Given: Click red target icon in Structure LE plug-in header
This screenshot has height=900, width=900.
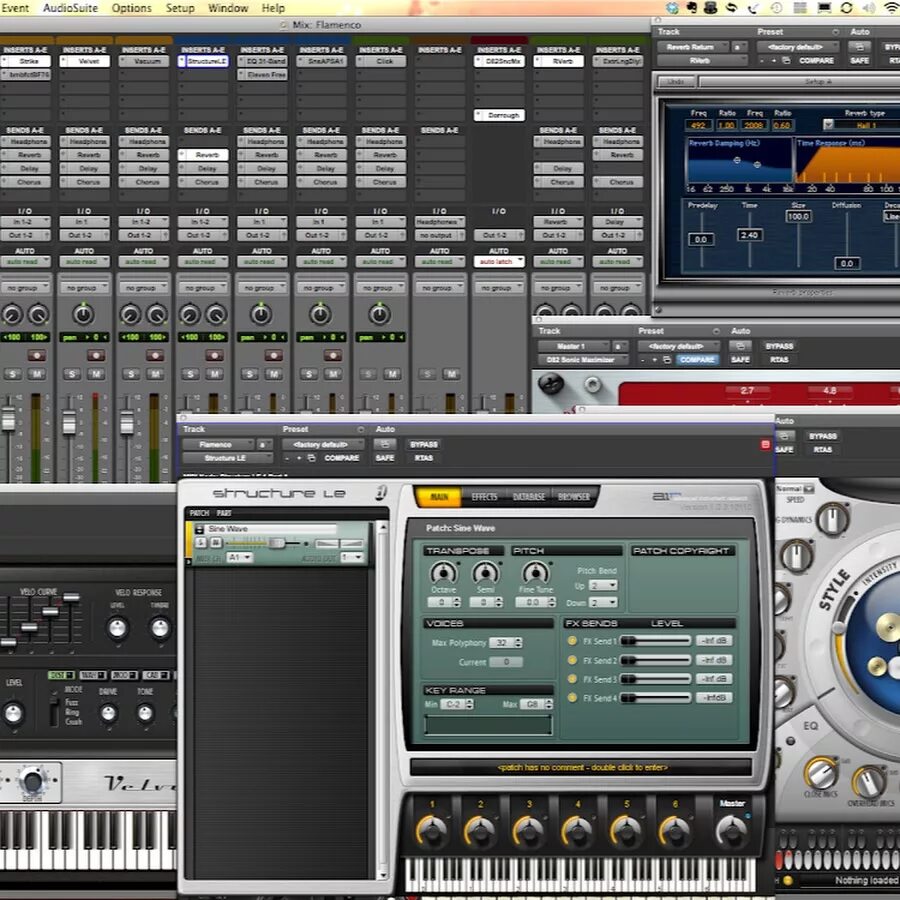Looking at the screenshot, I should click(765, 444).
